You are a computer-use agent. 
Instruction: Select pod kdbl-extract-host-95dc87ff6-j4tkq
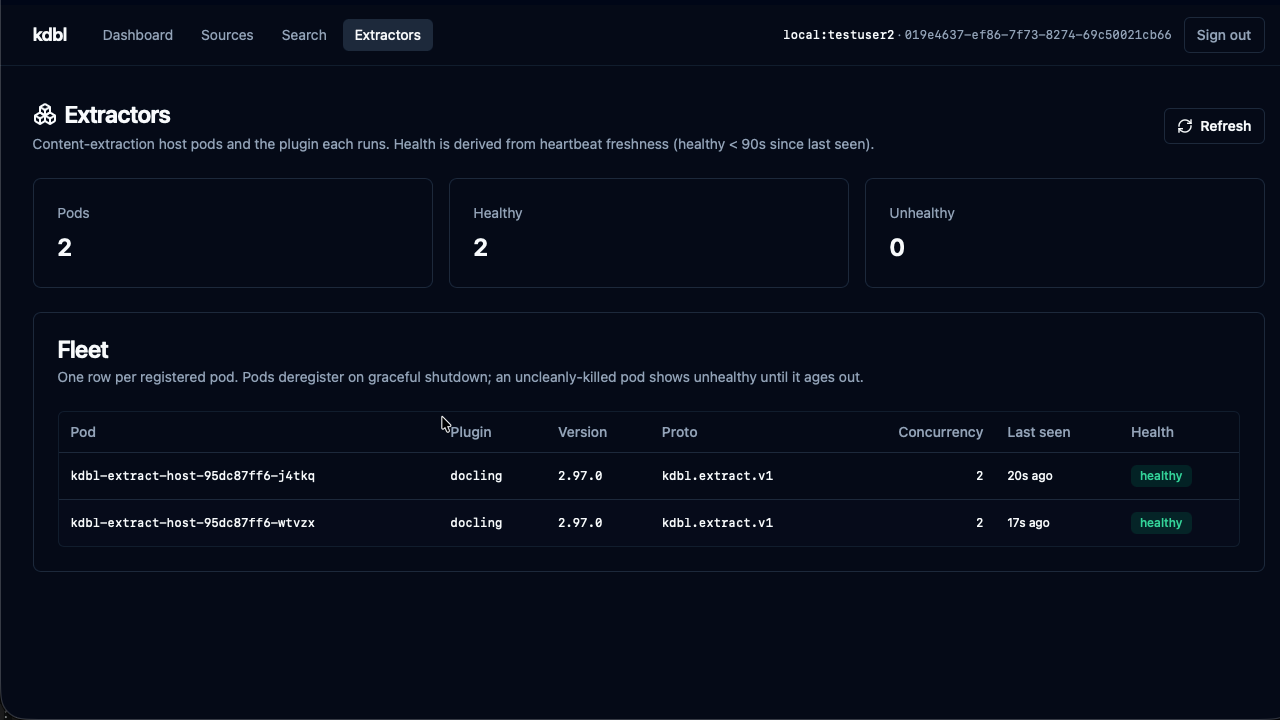pyautogui.click(x=193, y=476)
